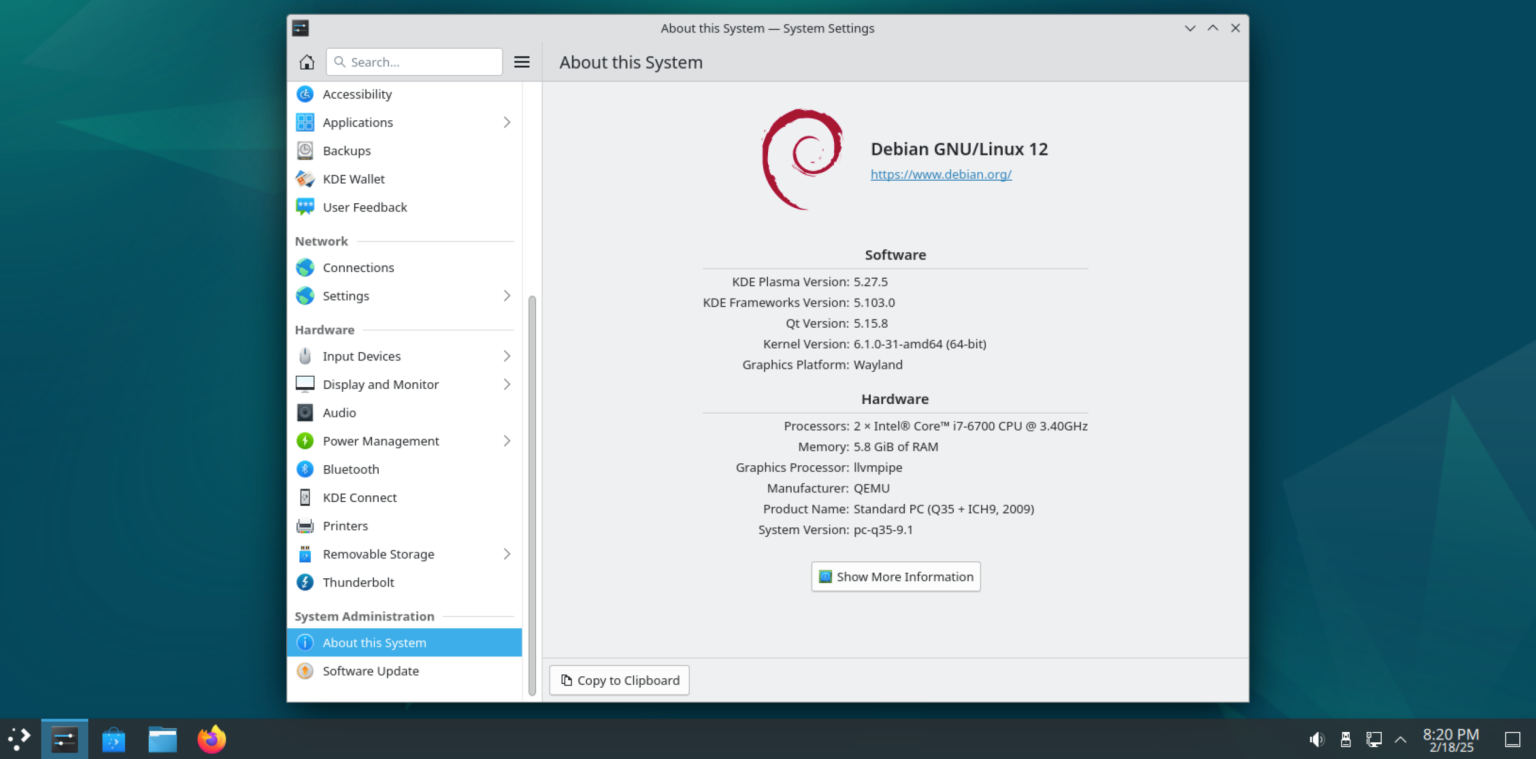Select the Audio settings icon

[305, 412]
